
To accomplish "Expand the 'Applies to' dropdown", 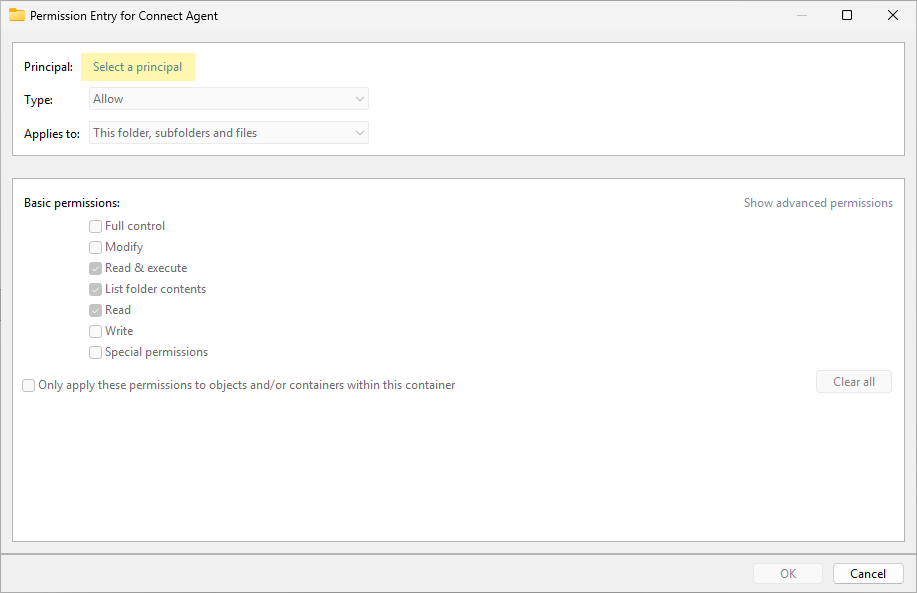I will tap(229, 133).
